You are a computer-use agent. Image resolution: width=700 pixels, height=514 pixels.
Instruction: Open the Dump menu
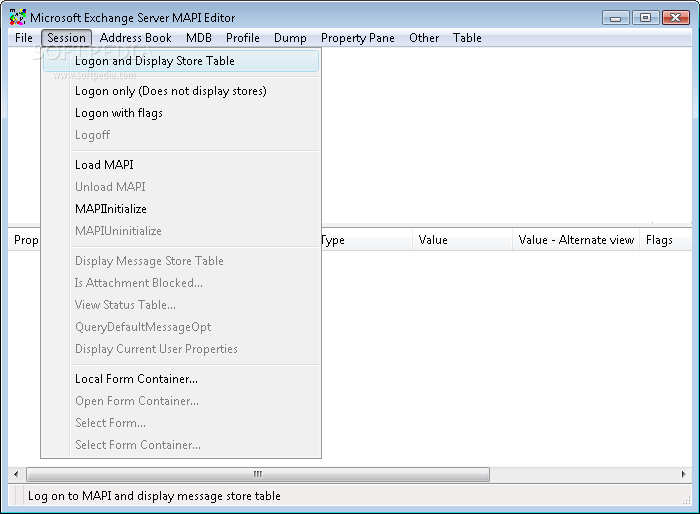(x=290, y=38)
